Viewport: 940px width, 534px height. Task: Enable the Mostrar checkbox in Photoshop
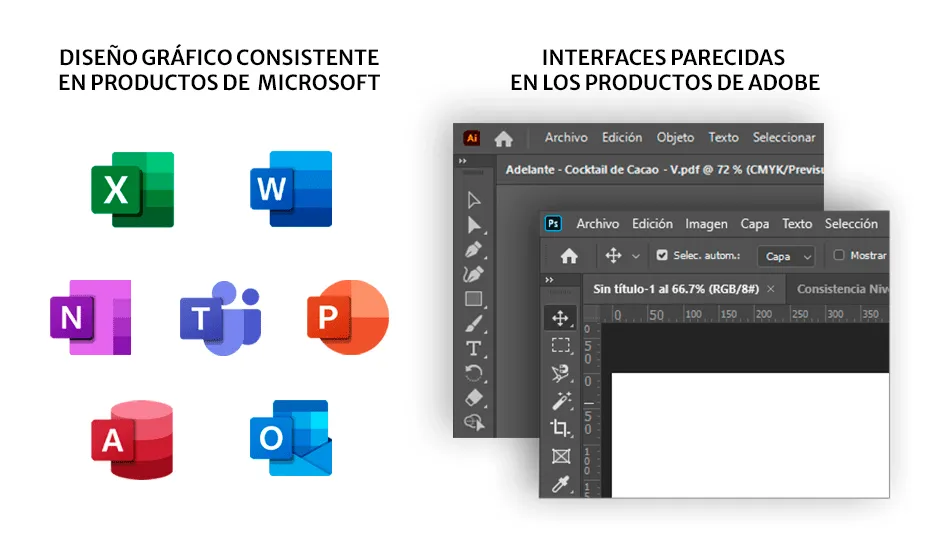(x=839, y=255)
